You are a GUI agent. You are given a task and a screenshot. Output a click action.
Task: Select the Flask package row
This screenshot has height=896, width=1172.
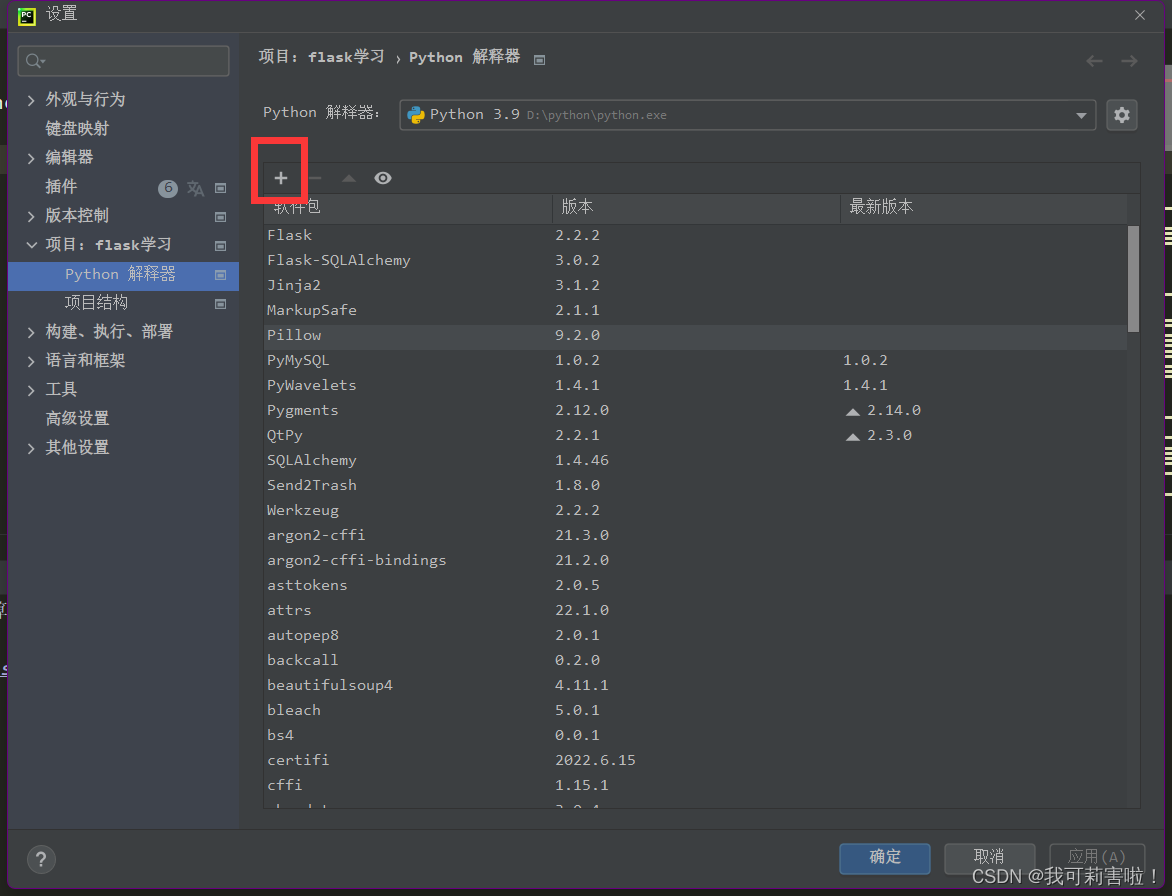[x=696, y=235]
